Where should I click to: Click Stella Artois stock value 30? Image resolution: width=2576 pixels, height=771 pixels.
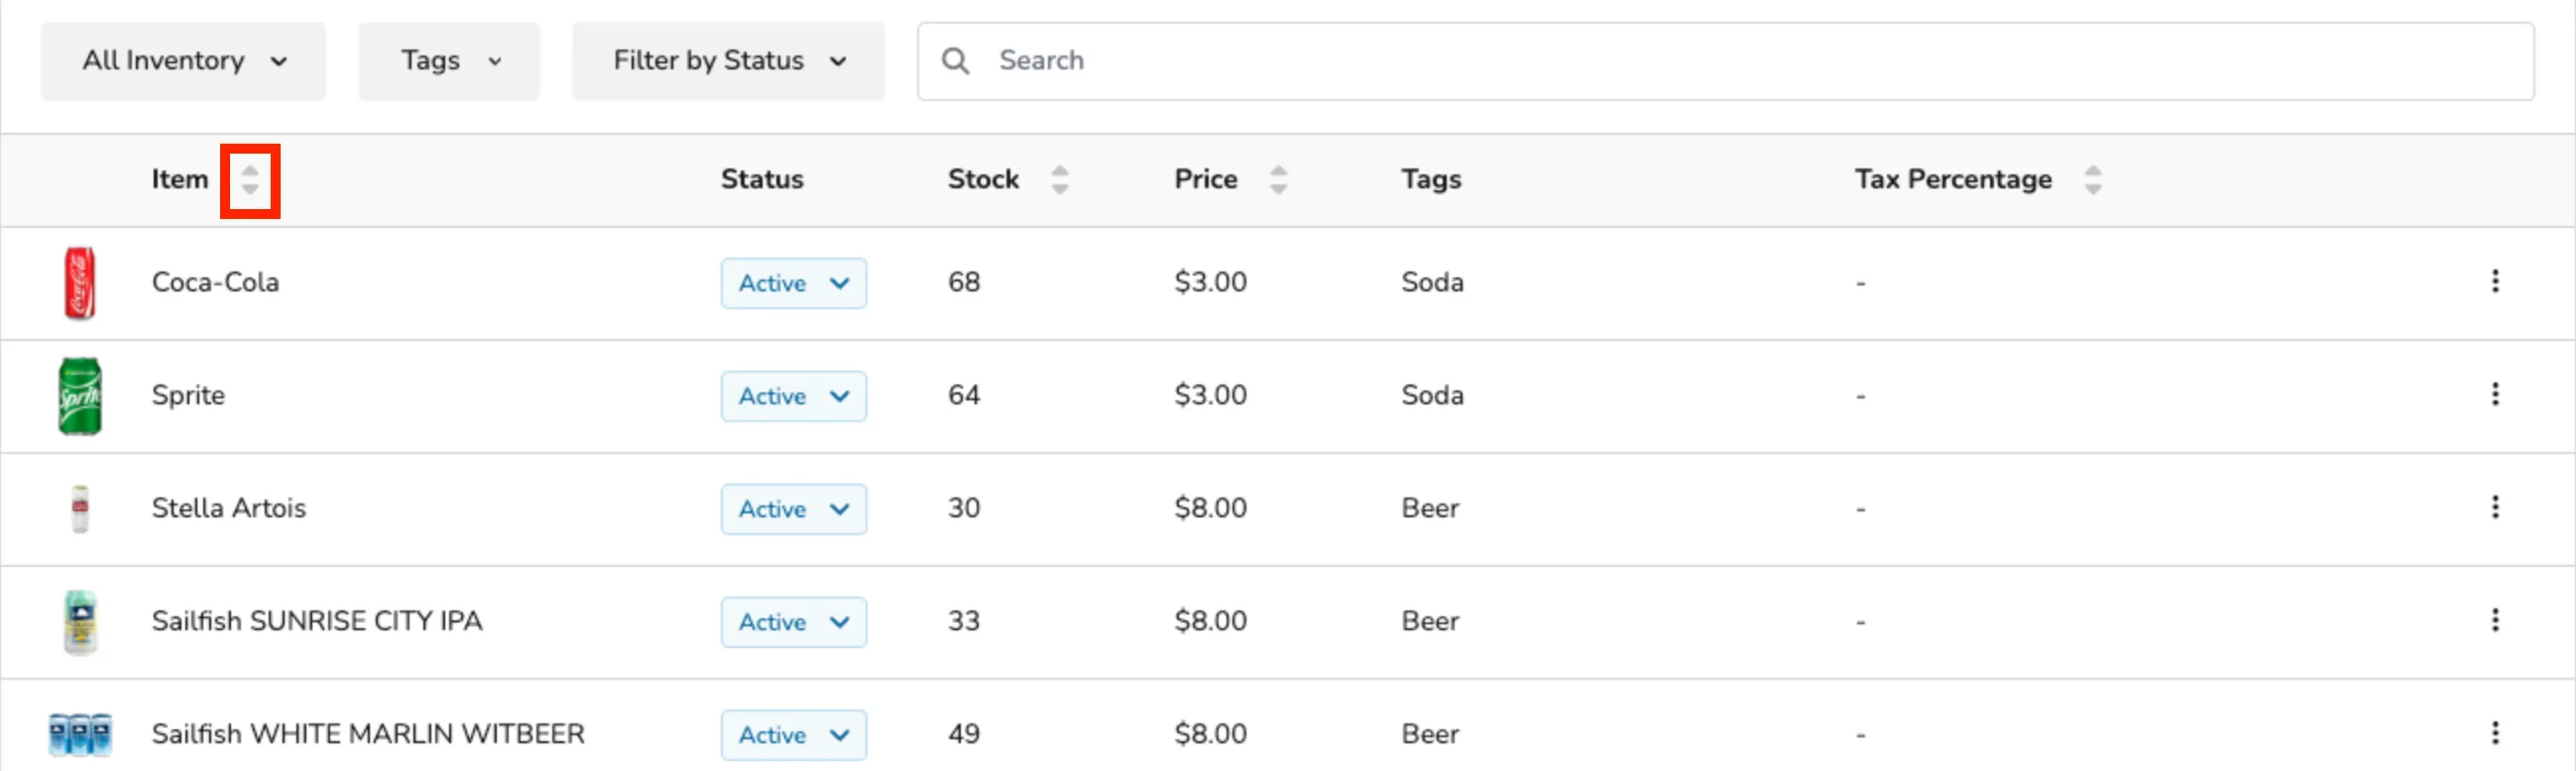pyautogui.click(x=964, y=508)
